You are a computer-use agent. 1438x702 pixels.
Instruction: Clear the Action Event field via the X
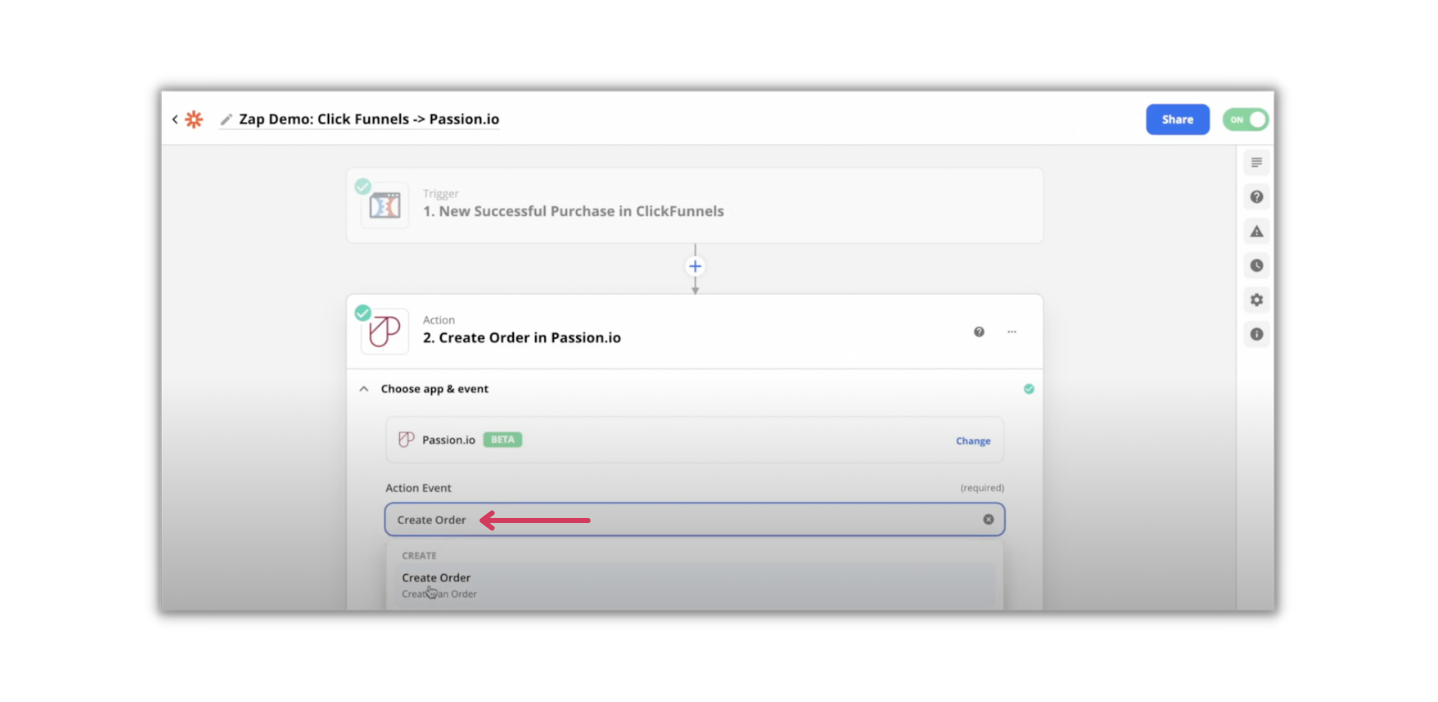[988, 519]
